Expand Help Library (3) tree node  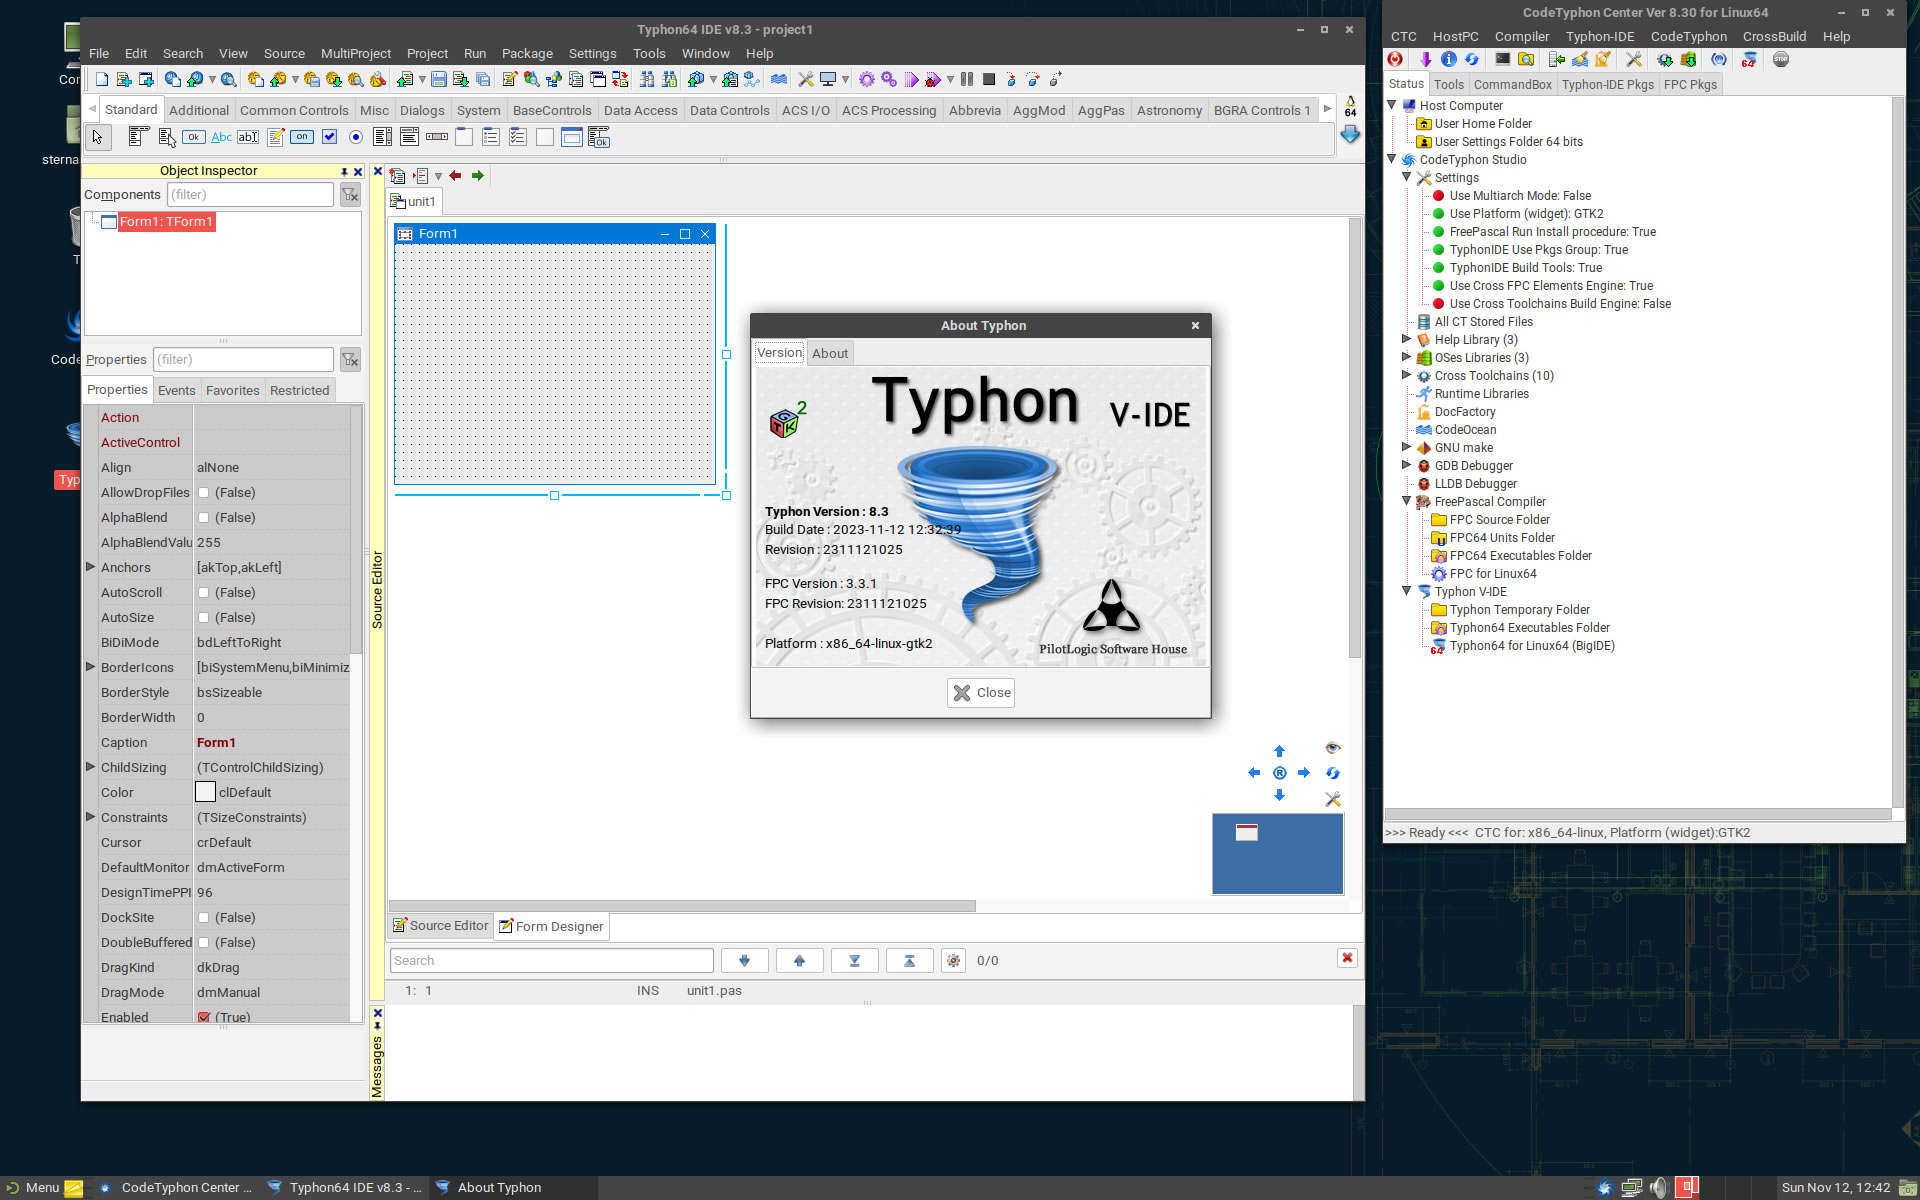(1406, 339)
